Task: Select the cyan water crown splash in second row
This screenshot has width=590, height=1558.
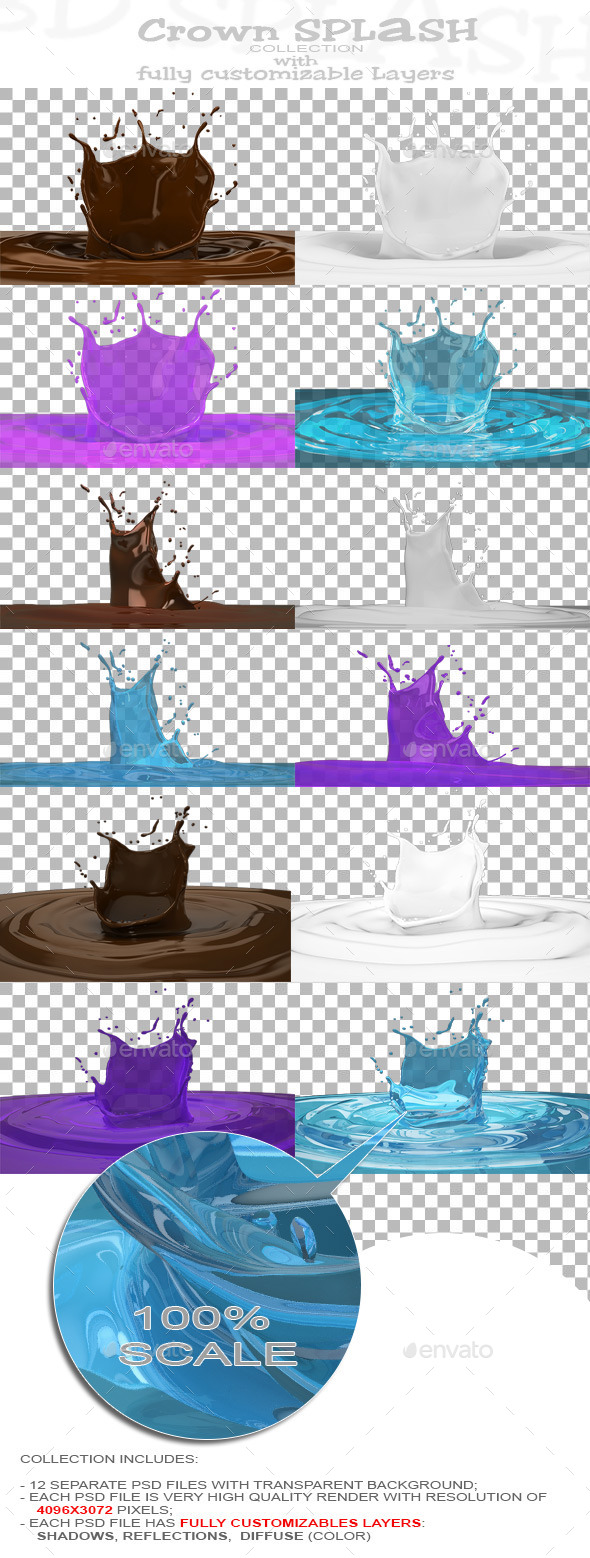Action: click(x=442, y=377)
